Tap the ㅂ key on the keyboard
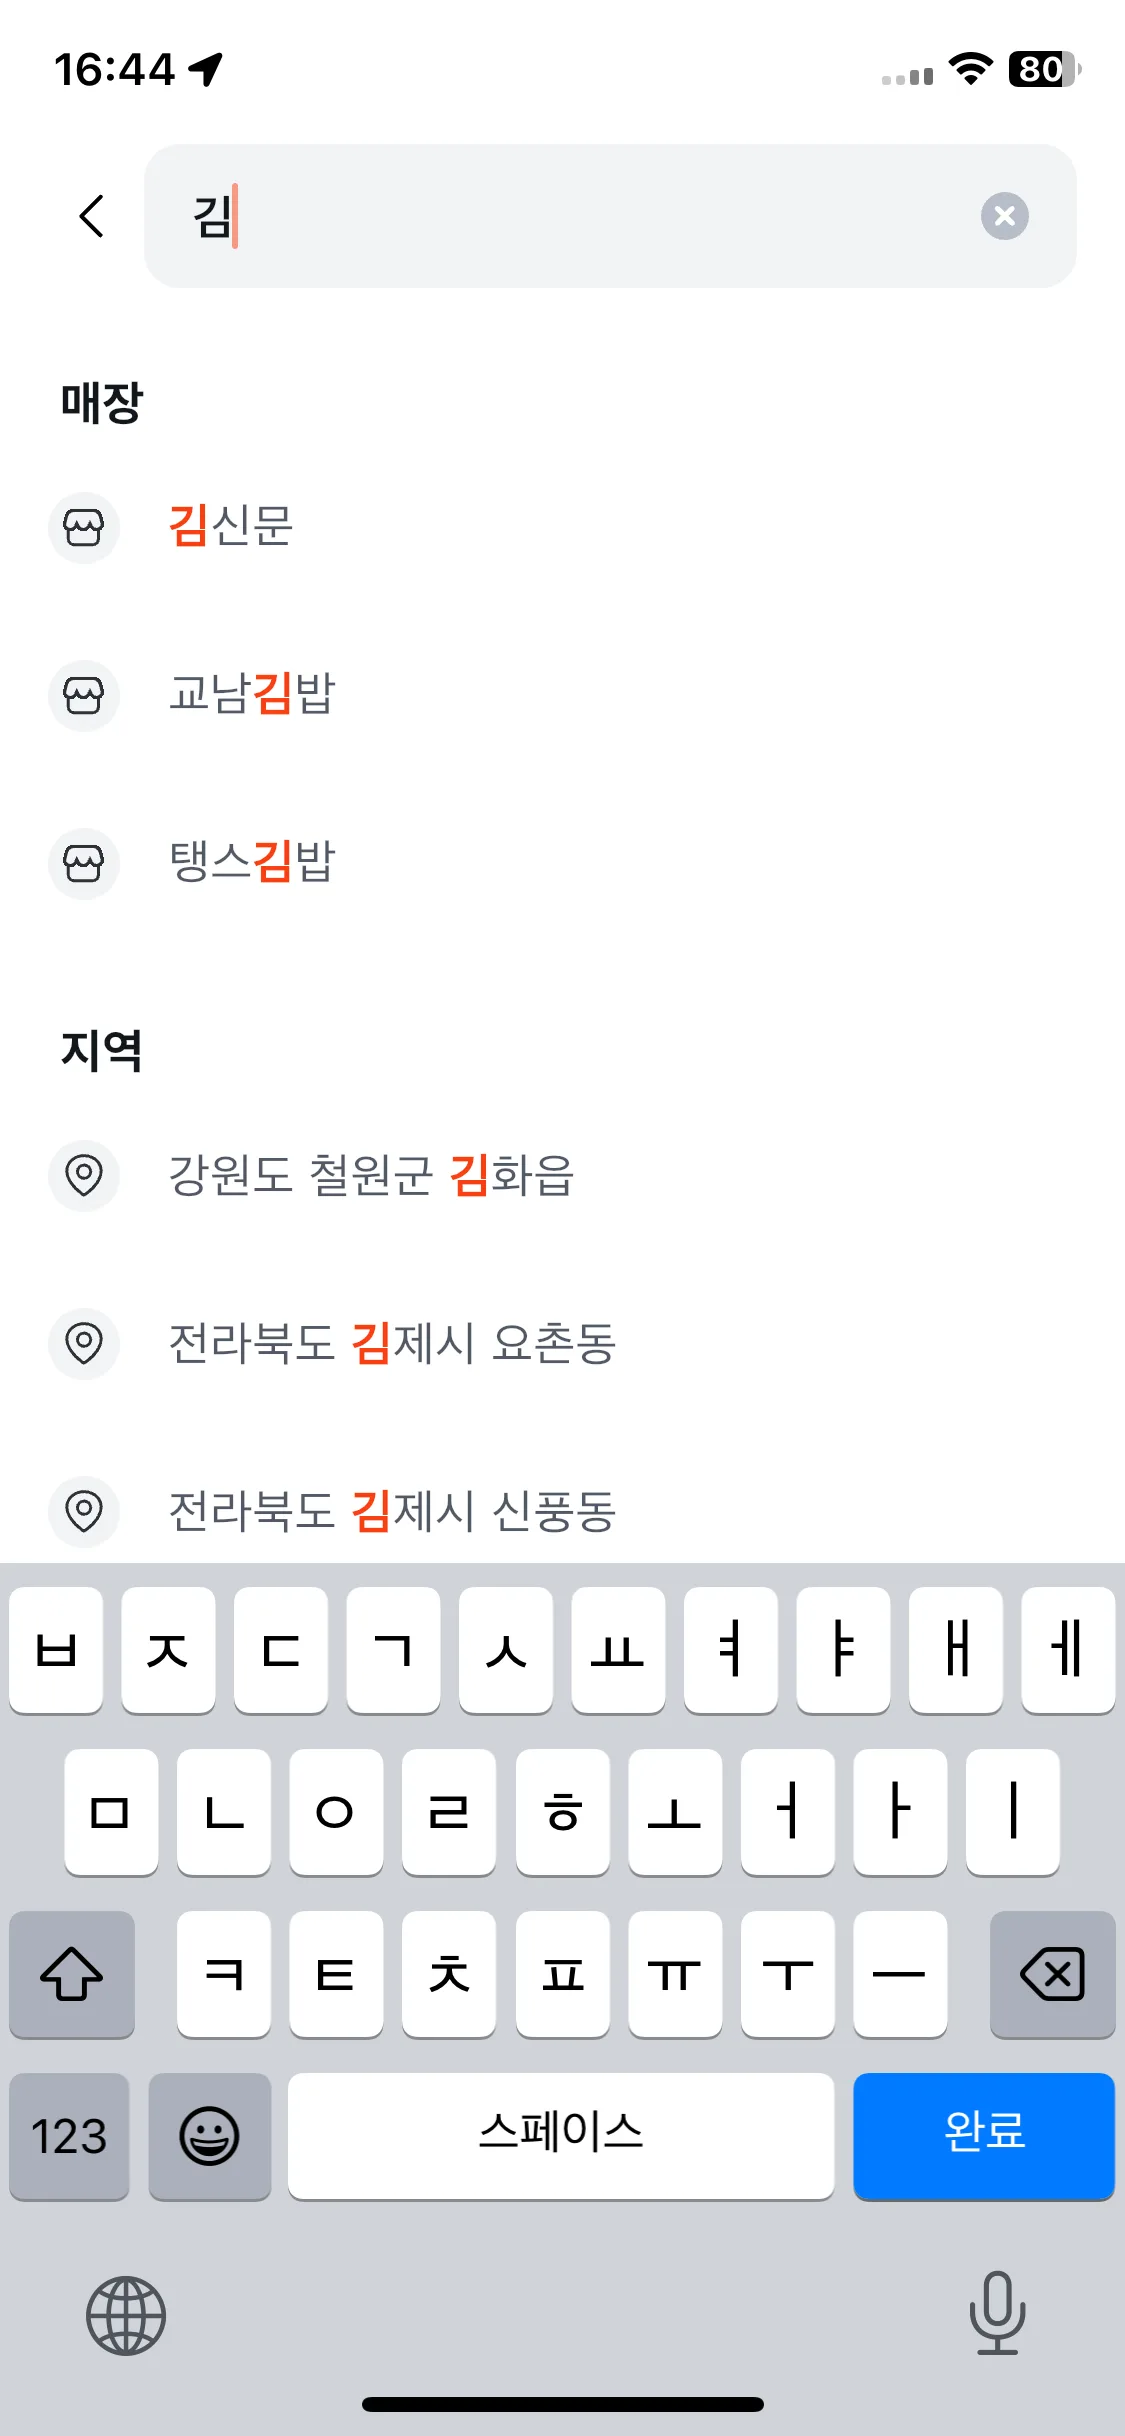 pyautogui.click(x=56, y=1650)
